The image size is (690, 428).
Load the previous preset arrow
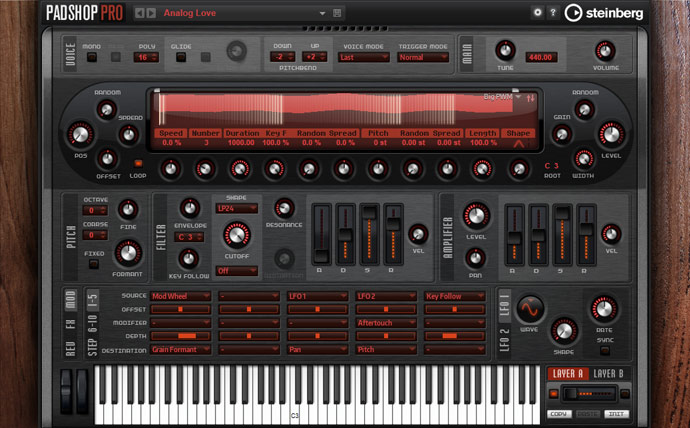[x=139, y=13]
